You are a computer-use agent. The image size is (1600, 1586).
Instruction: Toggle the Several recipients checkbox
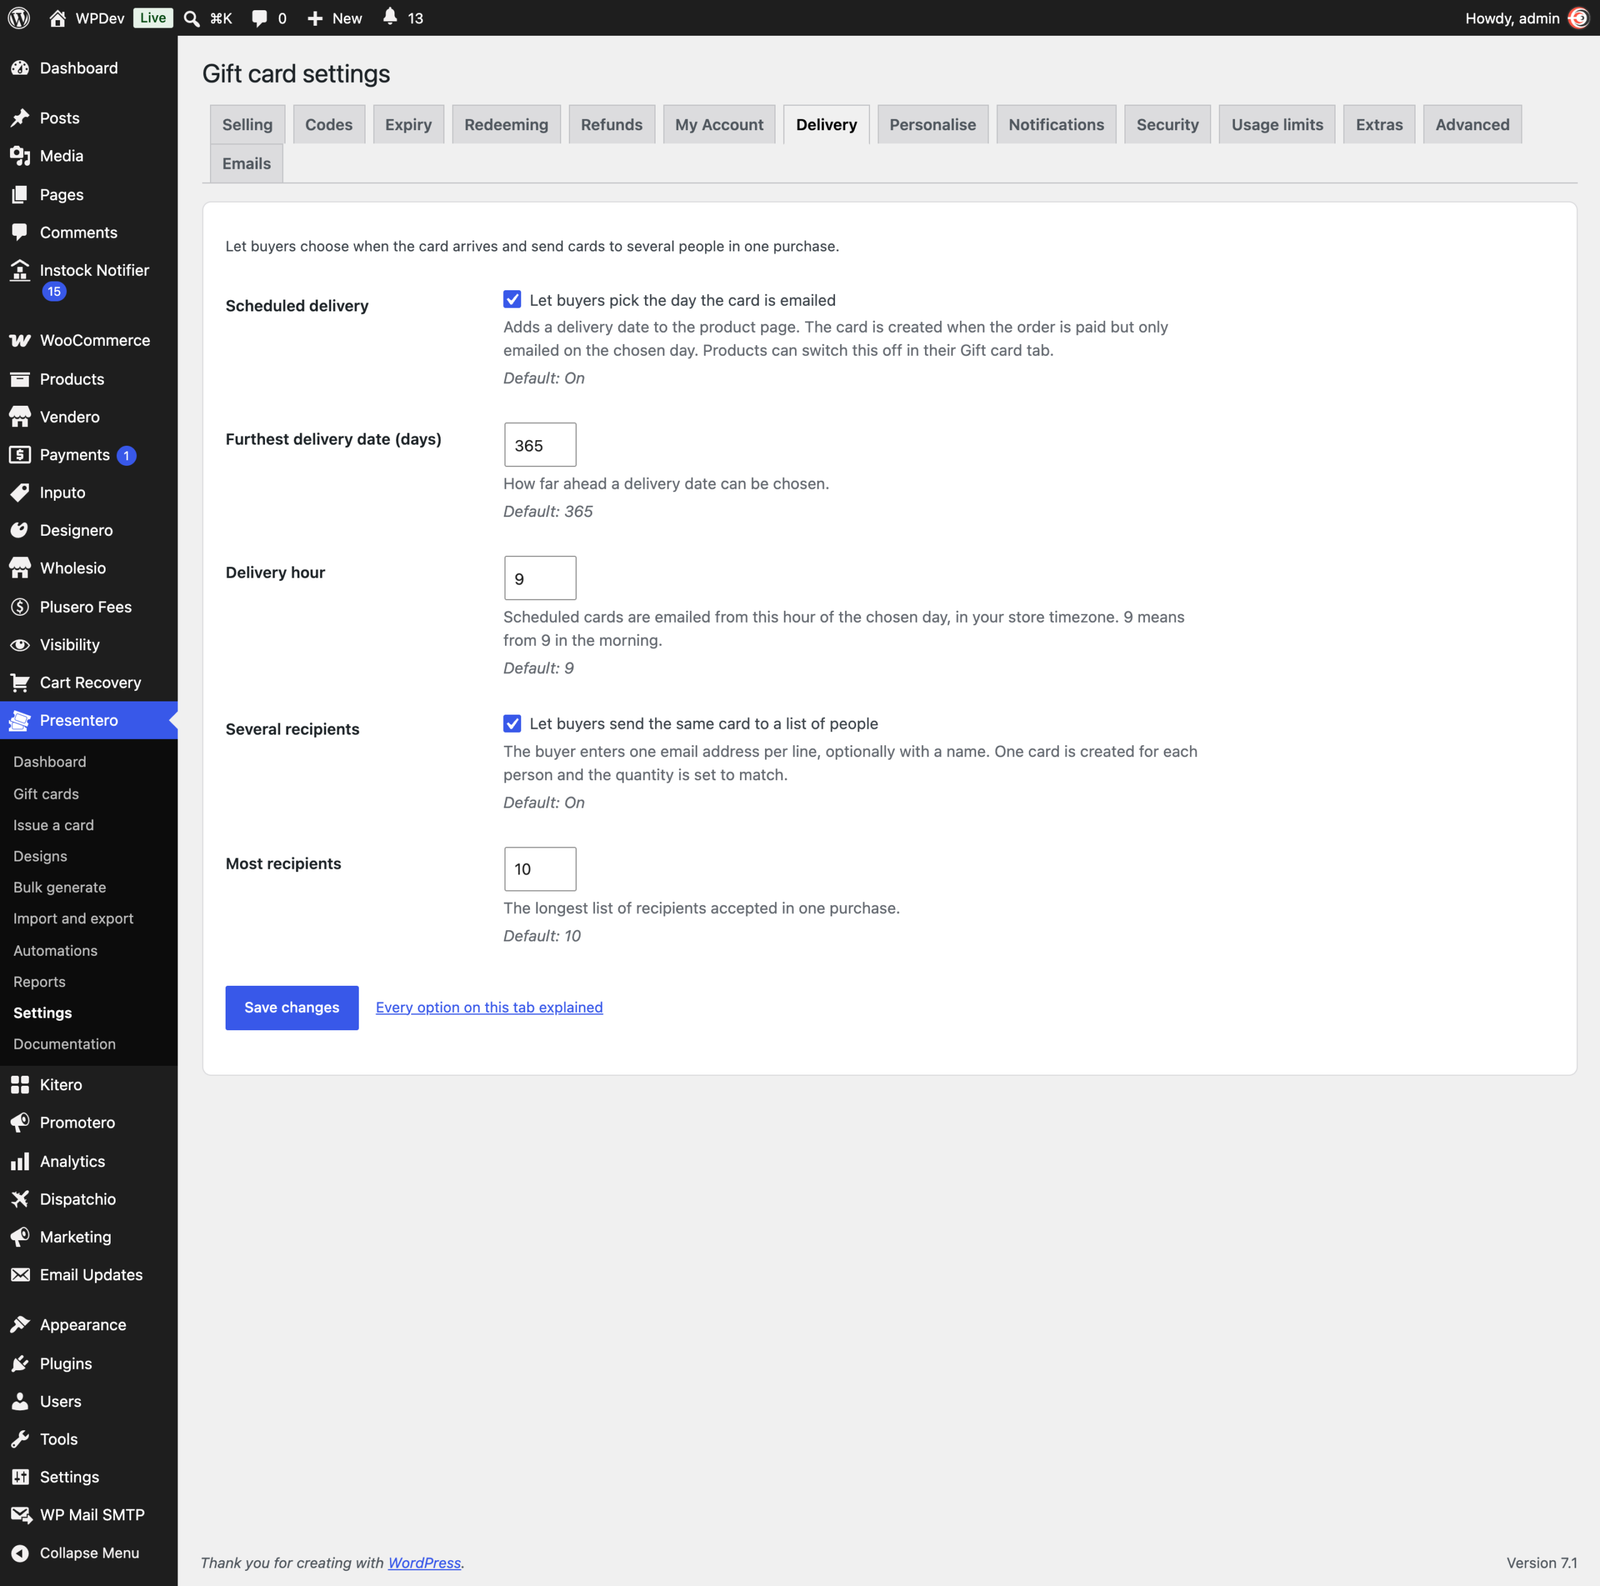(512, 724)
